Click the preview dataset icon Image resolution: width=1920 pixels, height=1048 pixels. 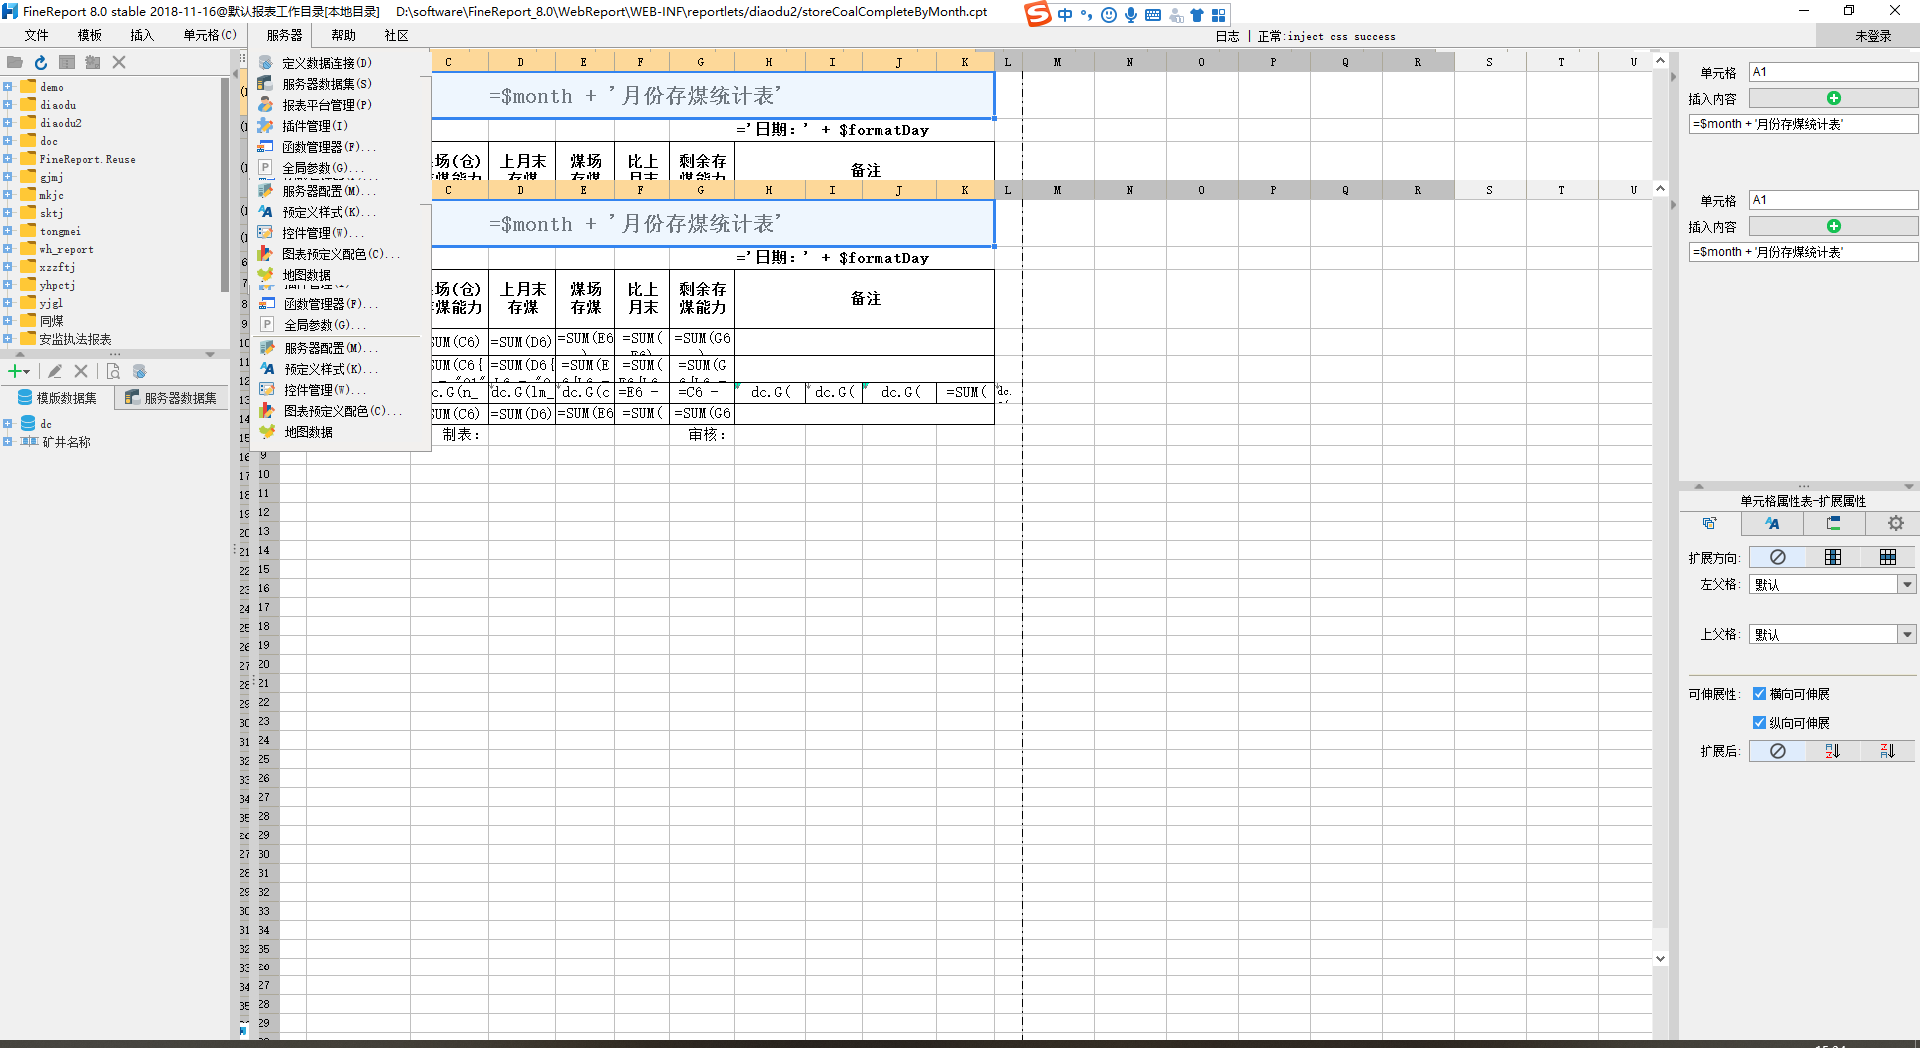113,371
